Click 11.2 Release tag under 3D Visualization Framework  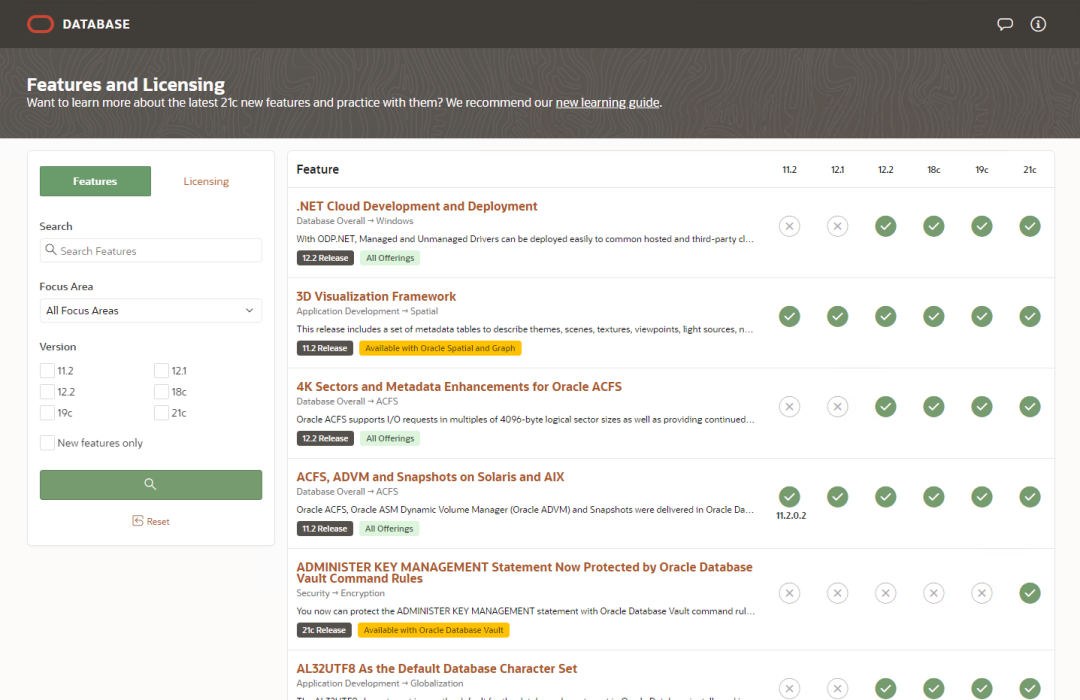coord(324,348)
